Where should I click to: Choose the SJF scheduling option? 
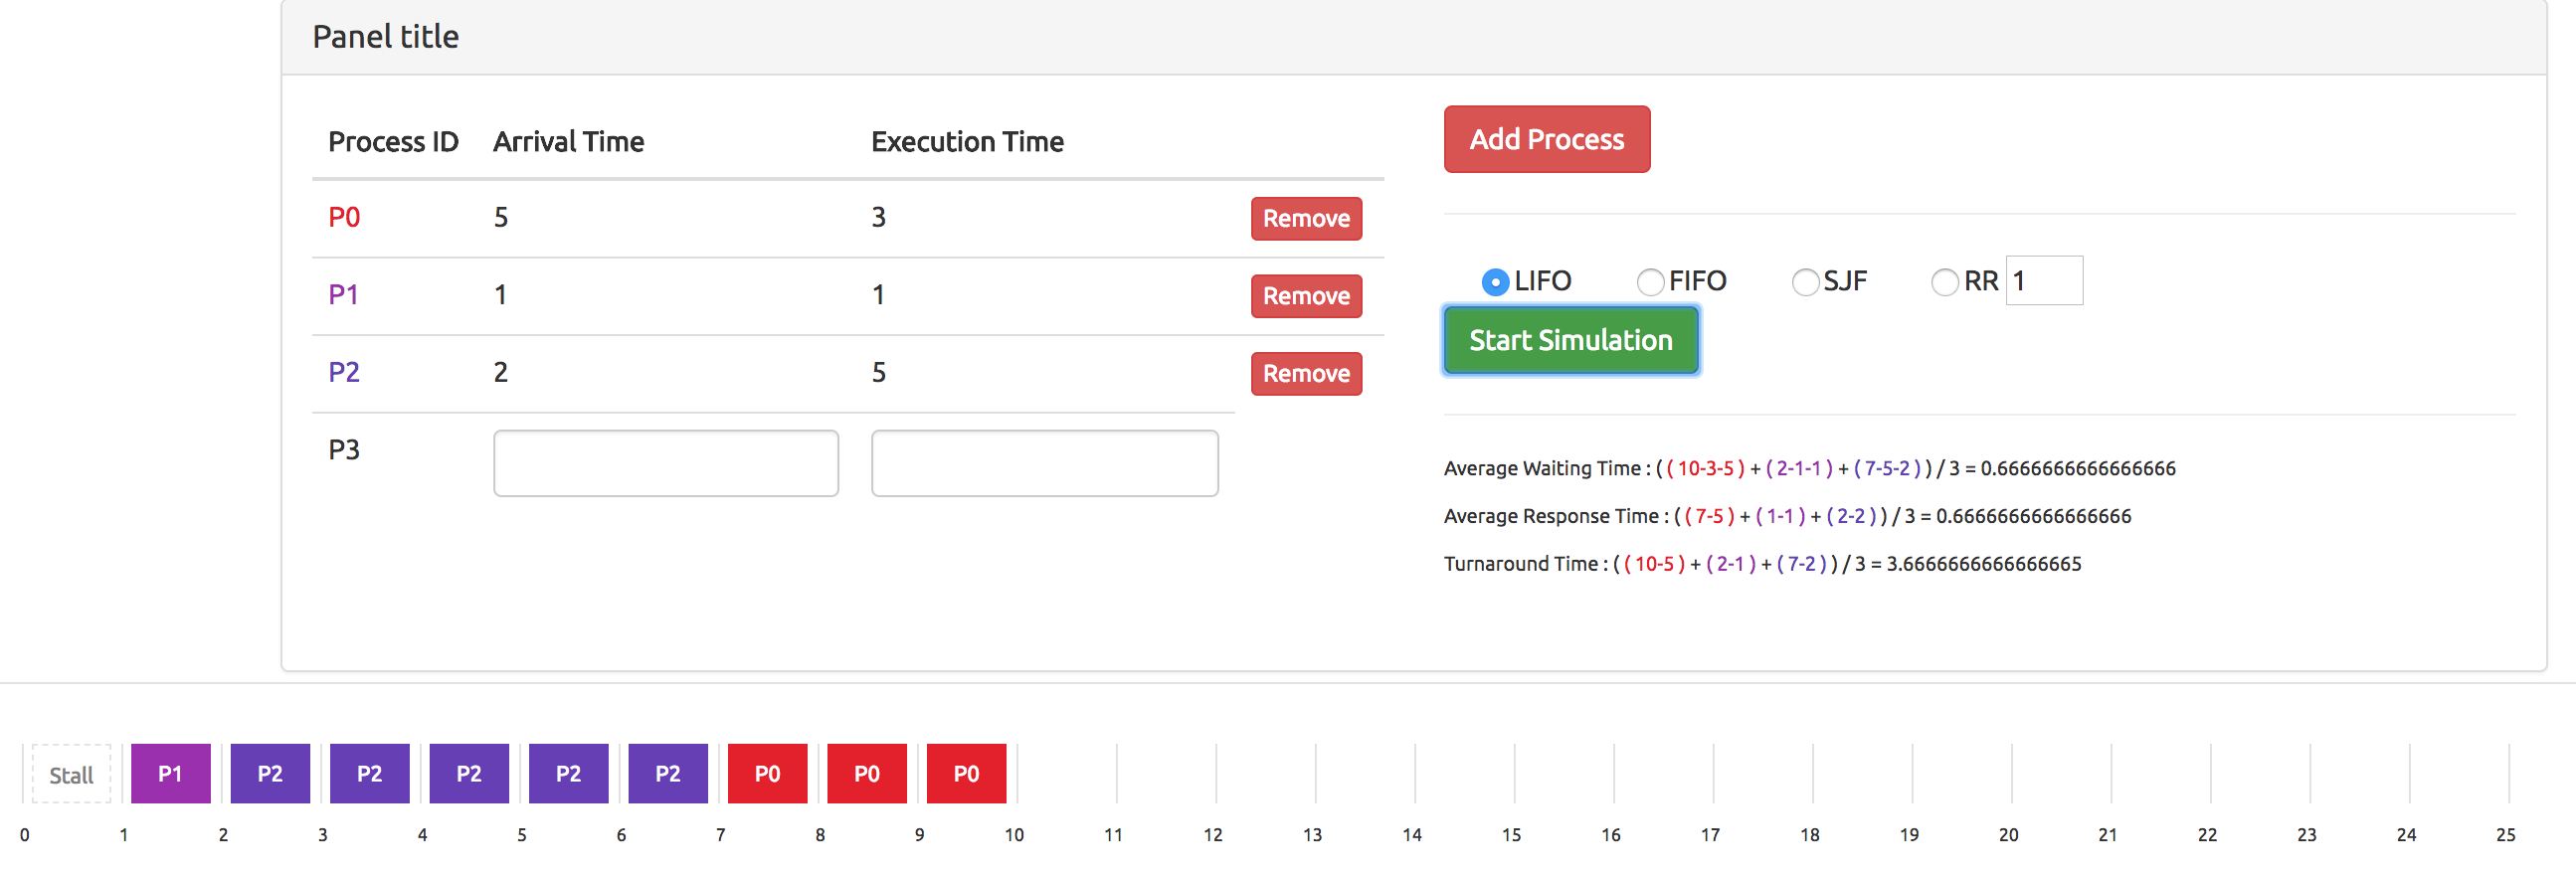click(1805, 282)
